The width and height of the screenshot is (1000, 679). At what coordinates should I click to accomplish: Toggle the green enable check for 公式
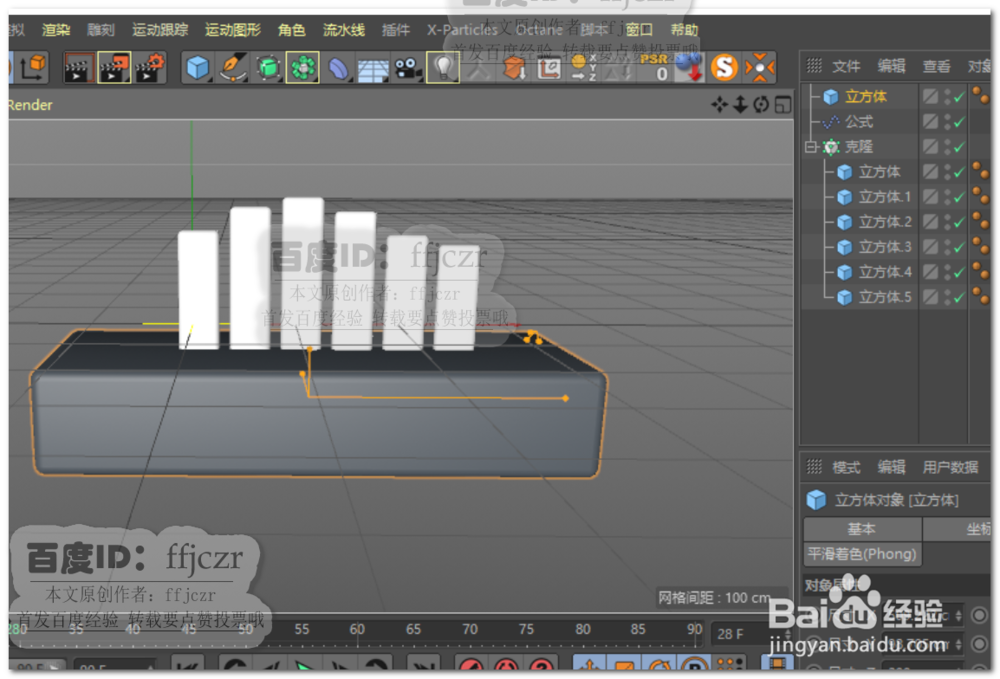click(959, 121)
